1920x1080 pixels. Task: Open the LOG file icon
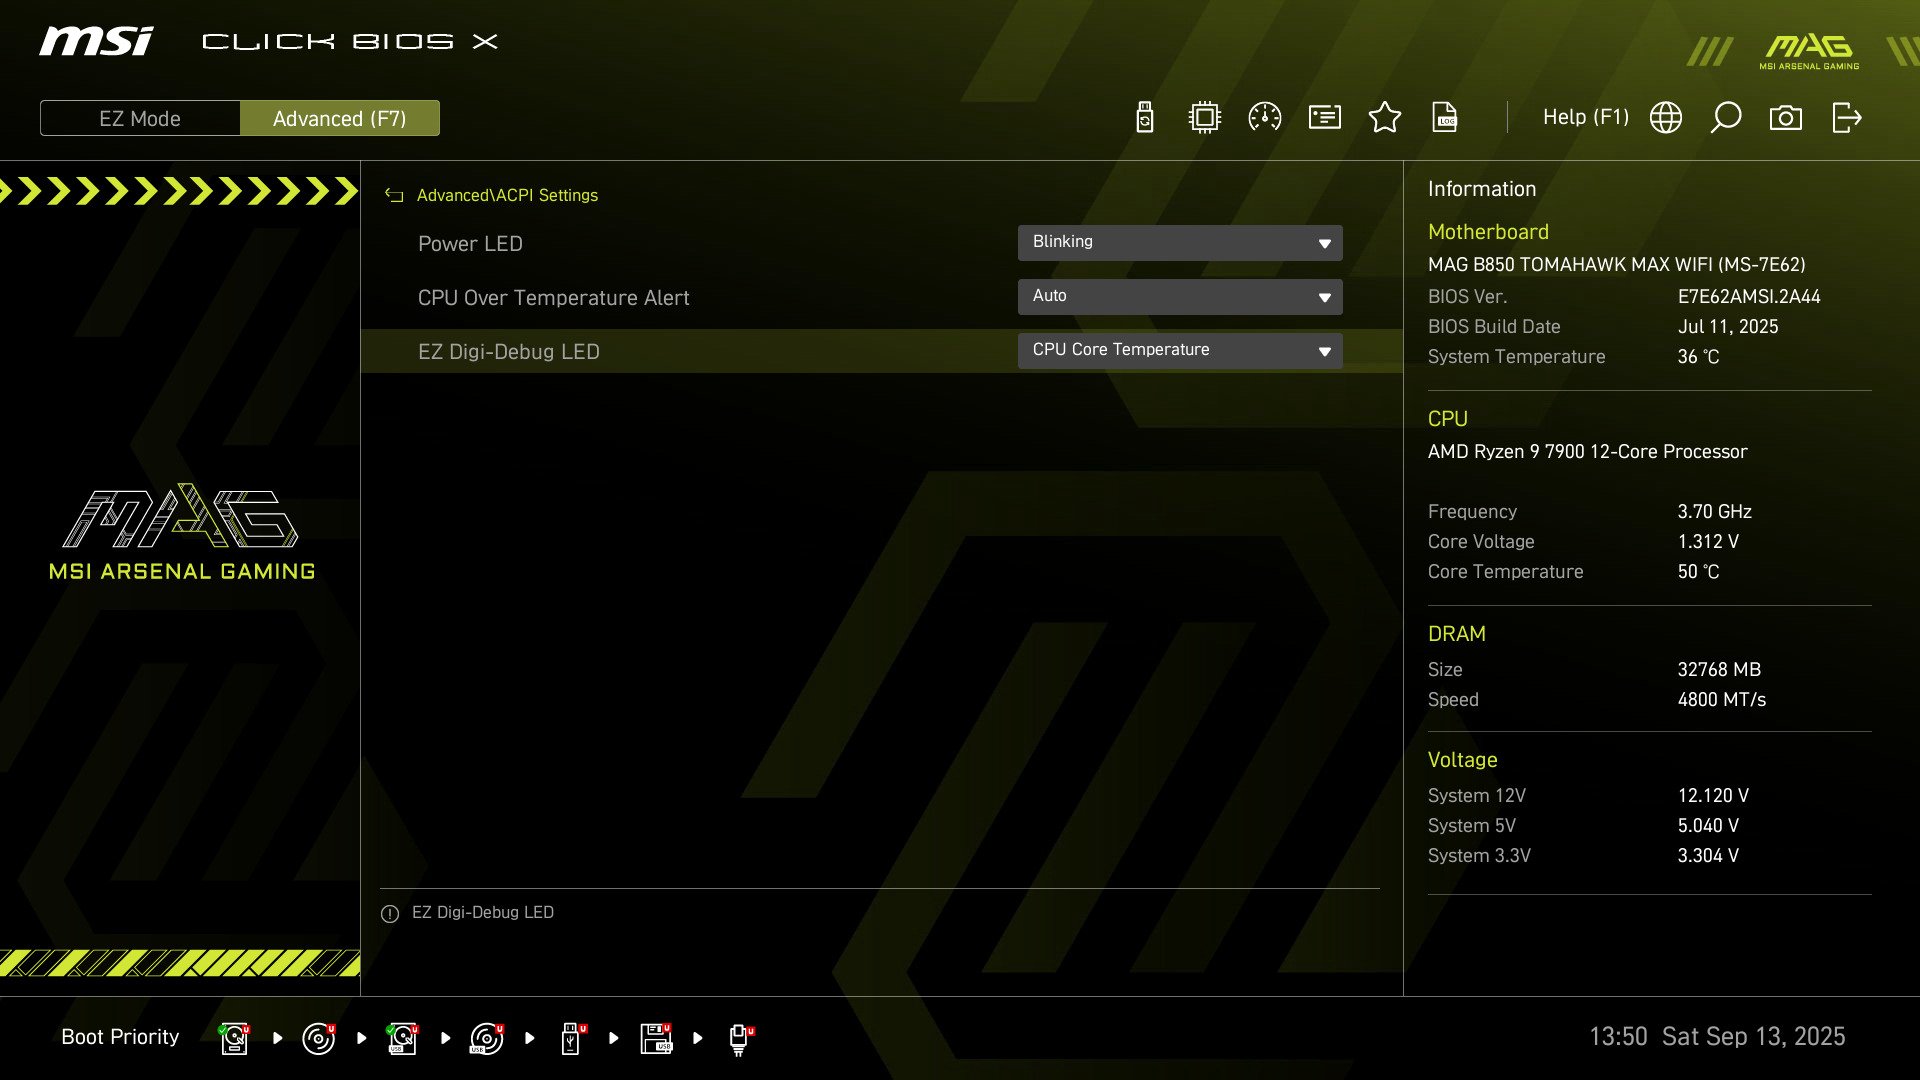(x=1445, y=118)
